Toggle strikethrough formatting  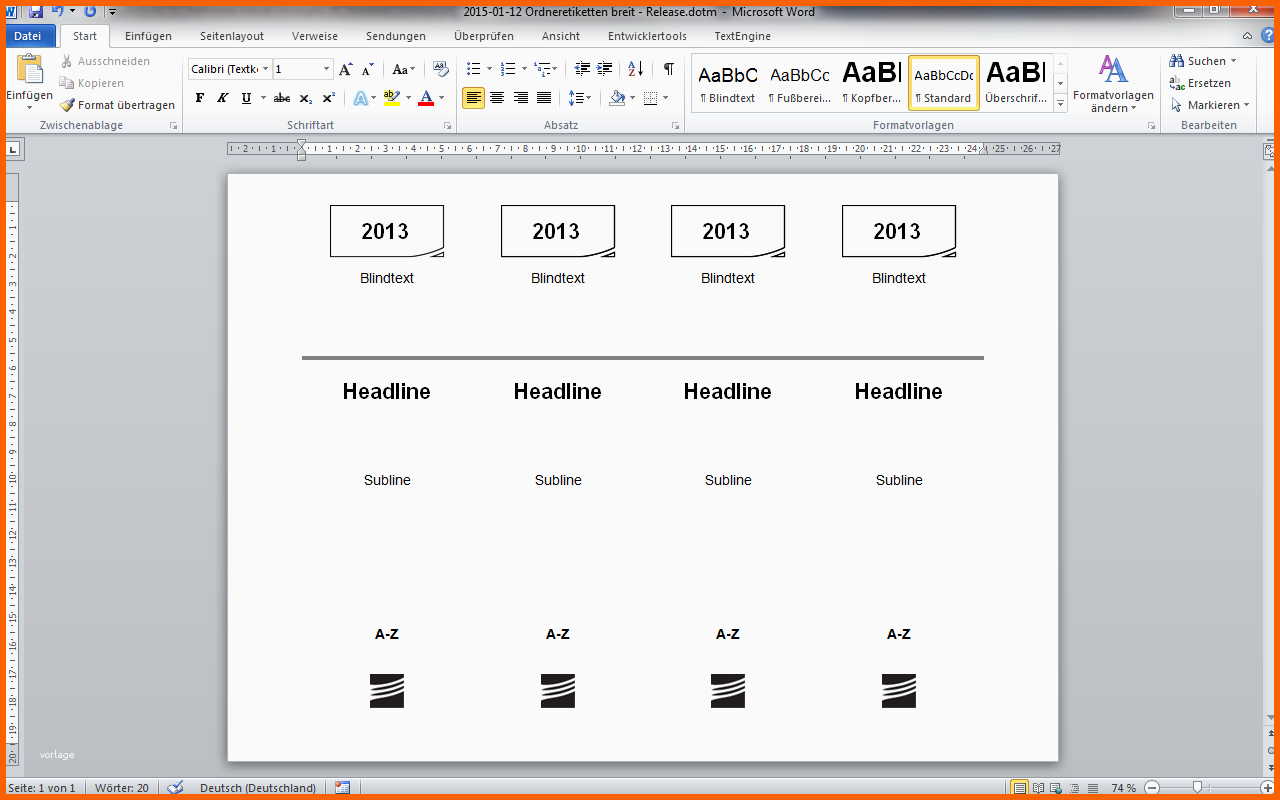click(282, 98)
